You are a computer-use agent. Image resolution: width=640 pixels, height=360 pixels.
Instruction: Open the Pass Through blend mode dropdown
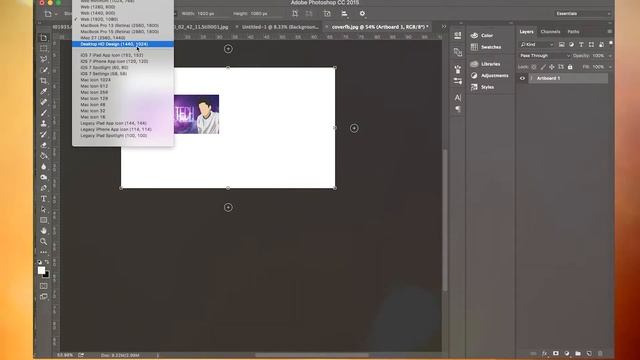(544, 56)
